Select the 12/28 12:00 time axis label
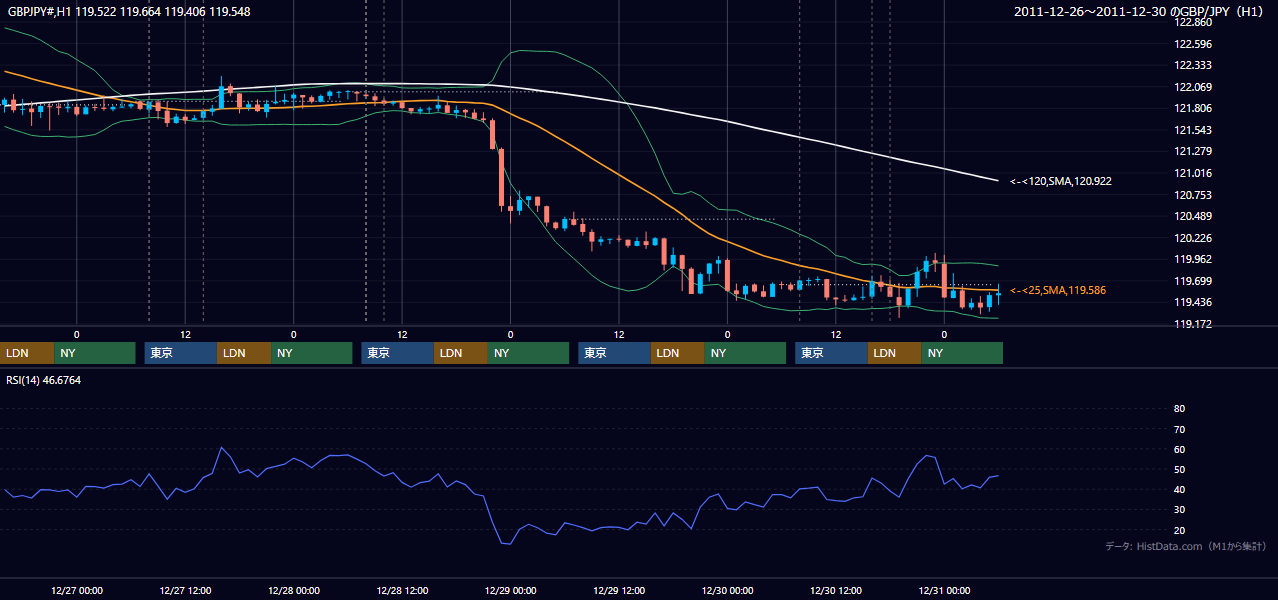This screenshot has height=600, width=1278. tap(402, 590)
